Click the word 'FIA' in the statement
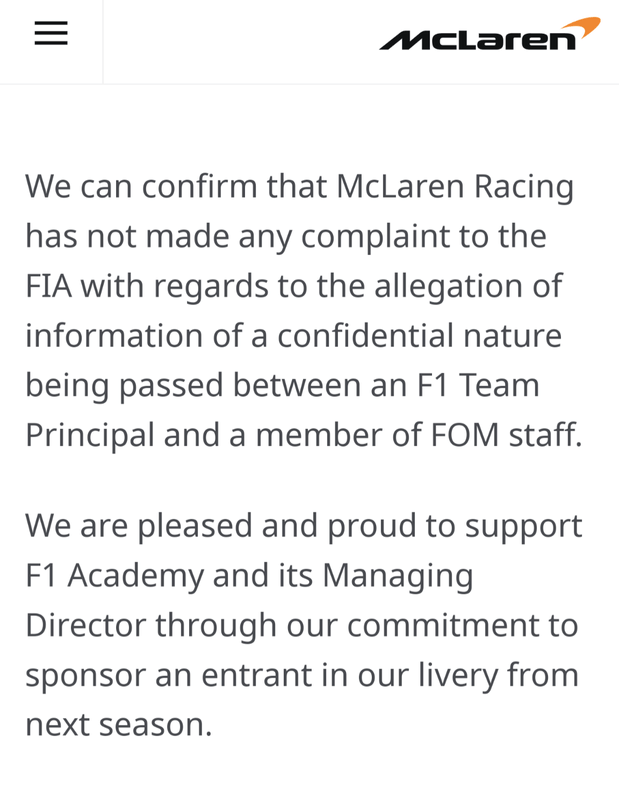 click(49, 286)
